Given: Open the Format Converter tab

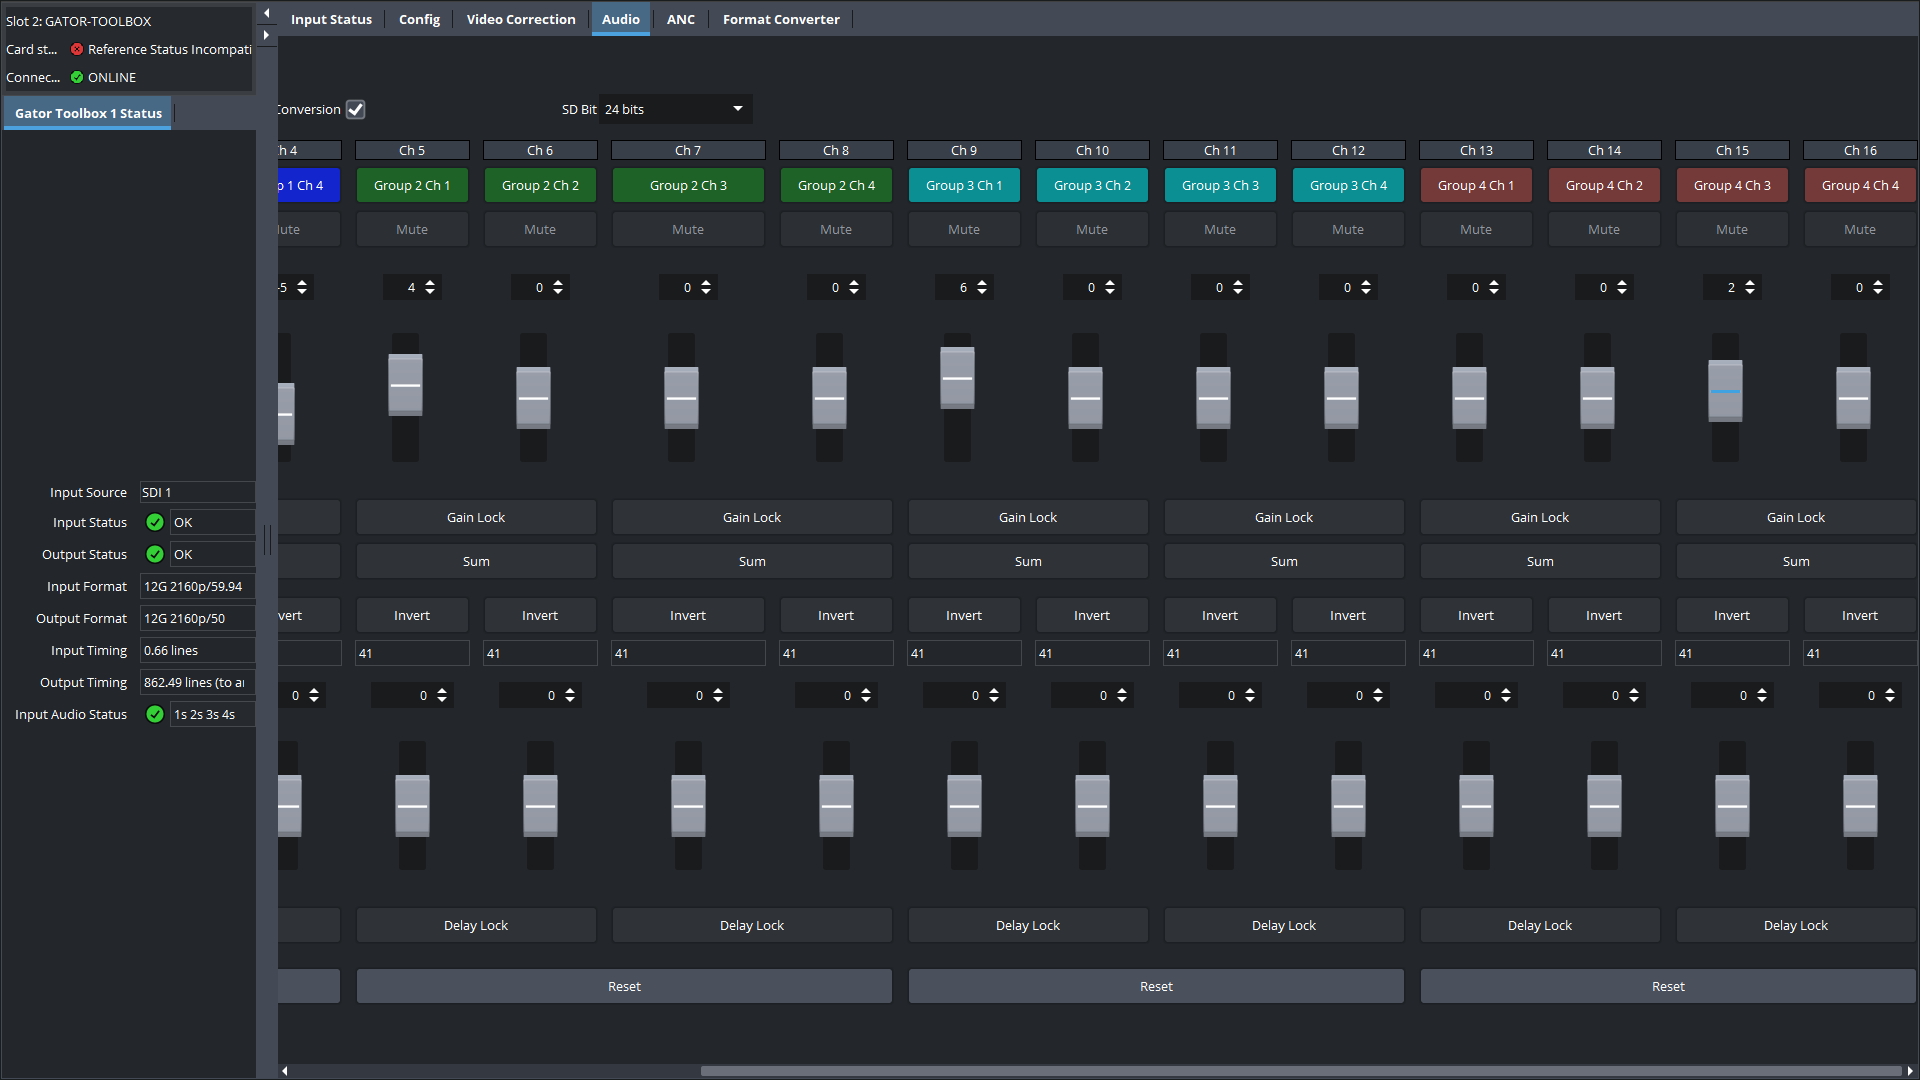Looking at the screenshot, I should 781,19.
